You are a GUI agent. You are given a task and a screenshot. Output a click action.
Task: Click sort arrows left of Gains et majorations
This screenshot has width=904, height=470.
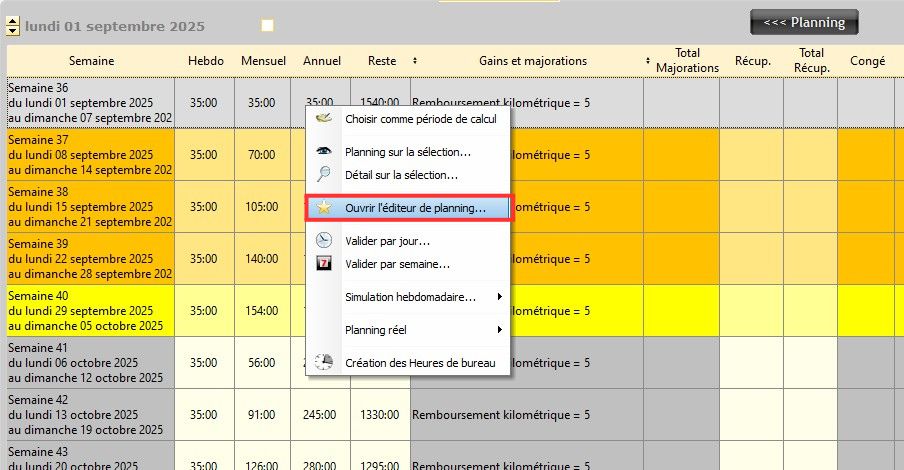(x=415, y=61)
